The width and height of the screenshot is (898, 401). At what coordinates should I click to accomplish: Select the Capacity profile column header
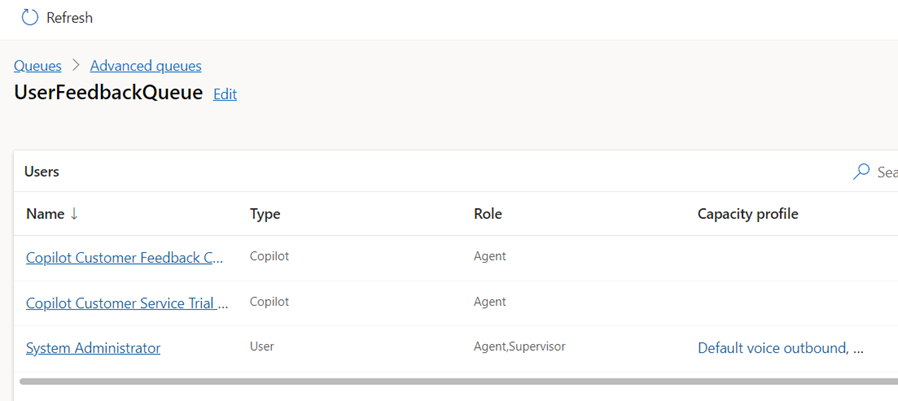pos(747,214)
